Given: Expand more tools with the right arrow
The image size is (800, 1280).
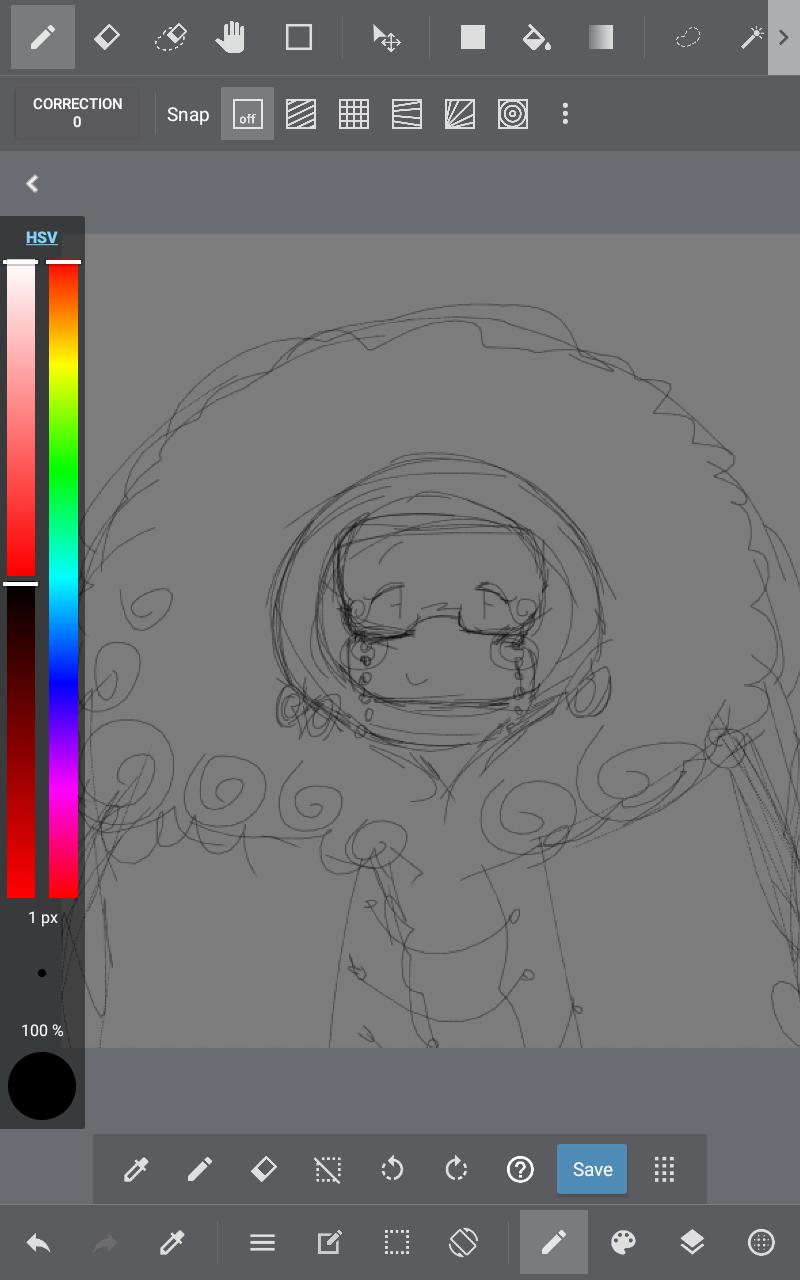Looking at the screenshot, I should point(784,38).
